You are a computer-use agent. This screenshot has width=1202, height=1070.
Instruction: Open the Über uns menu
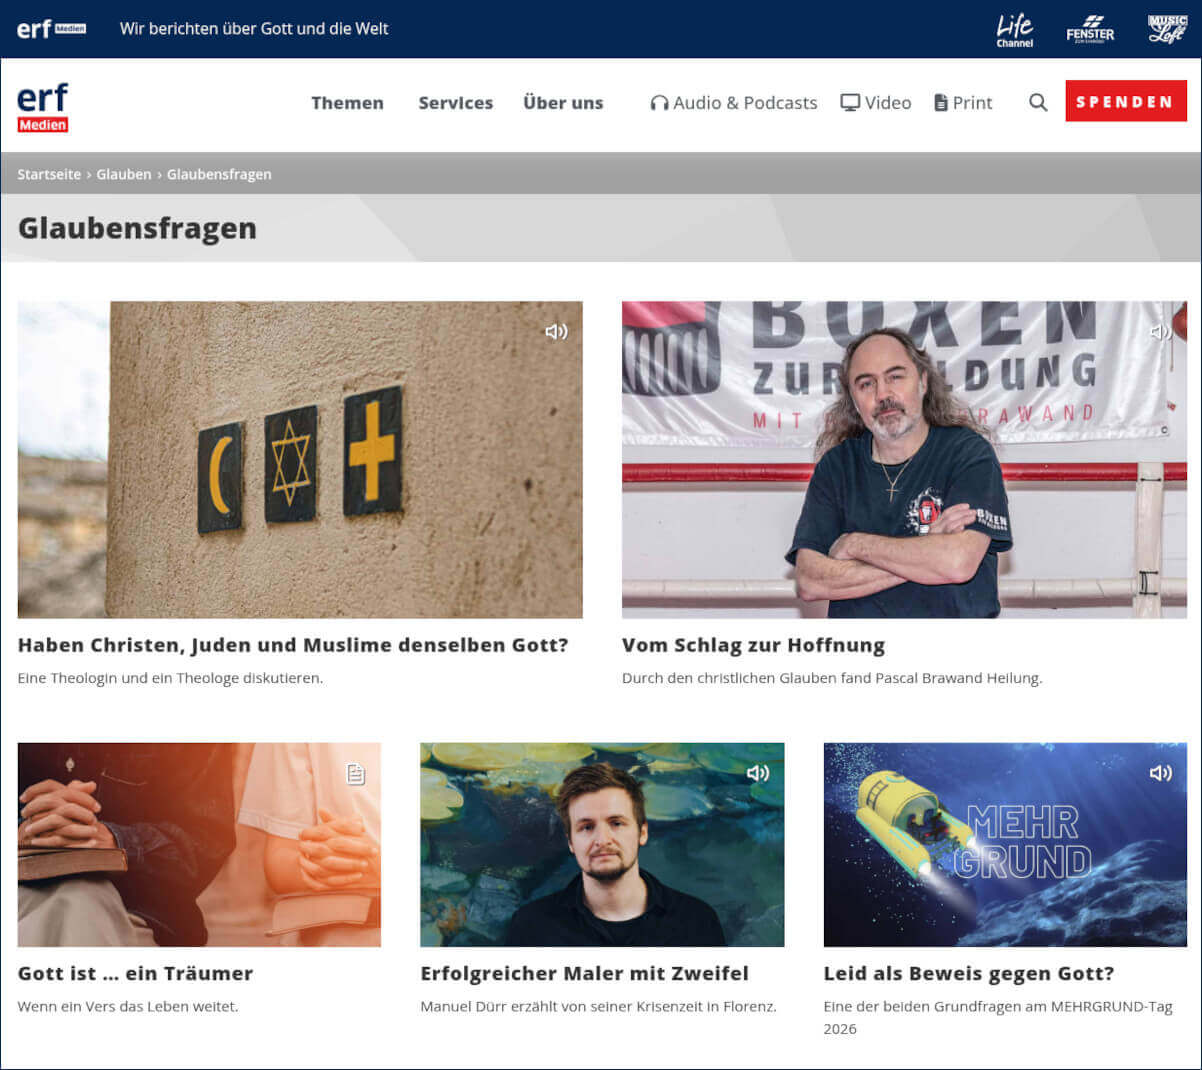[x=563, y=102]
